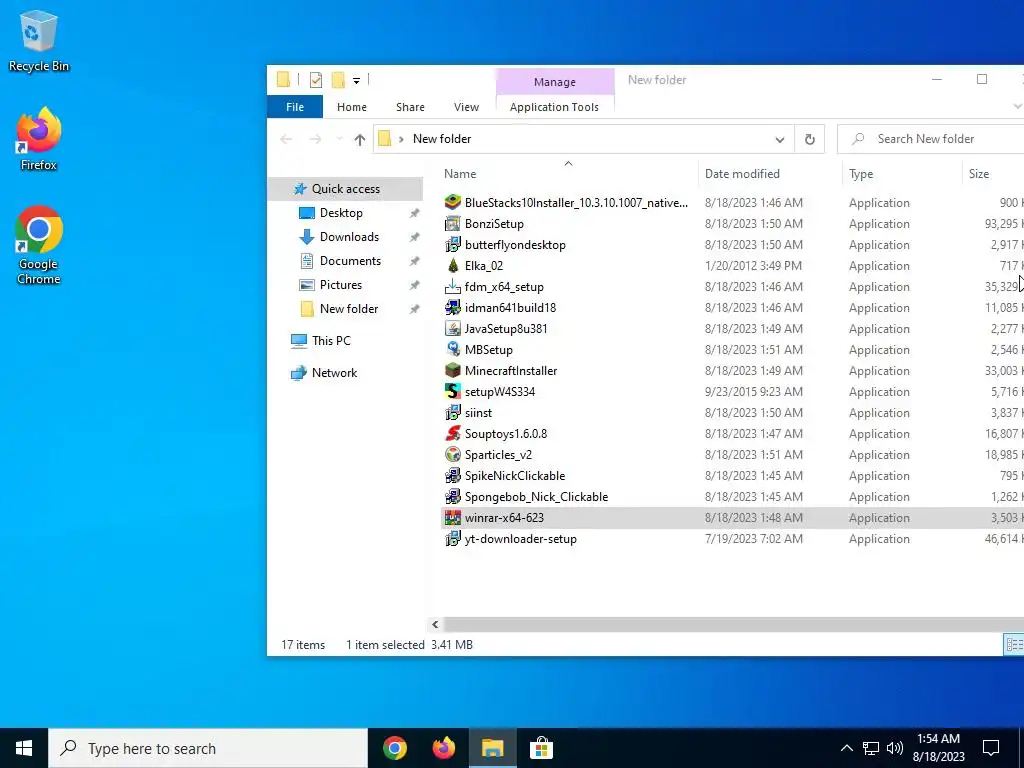Select the MBSetup icon

[x=453, y=349]
